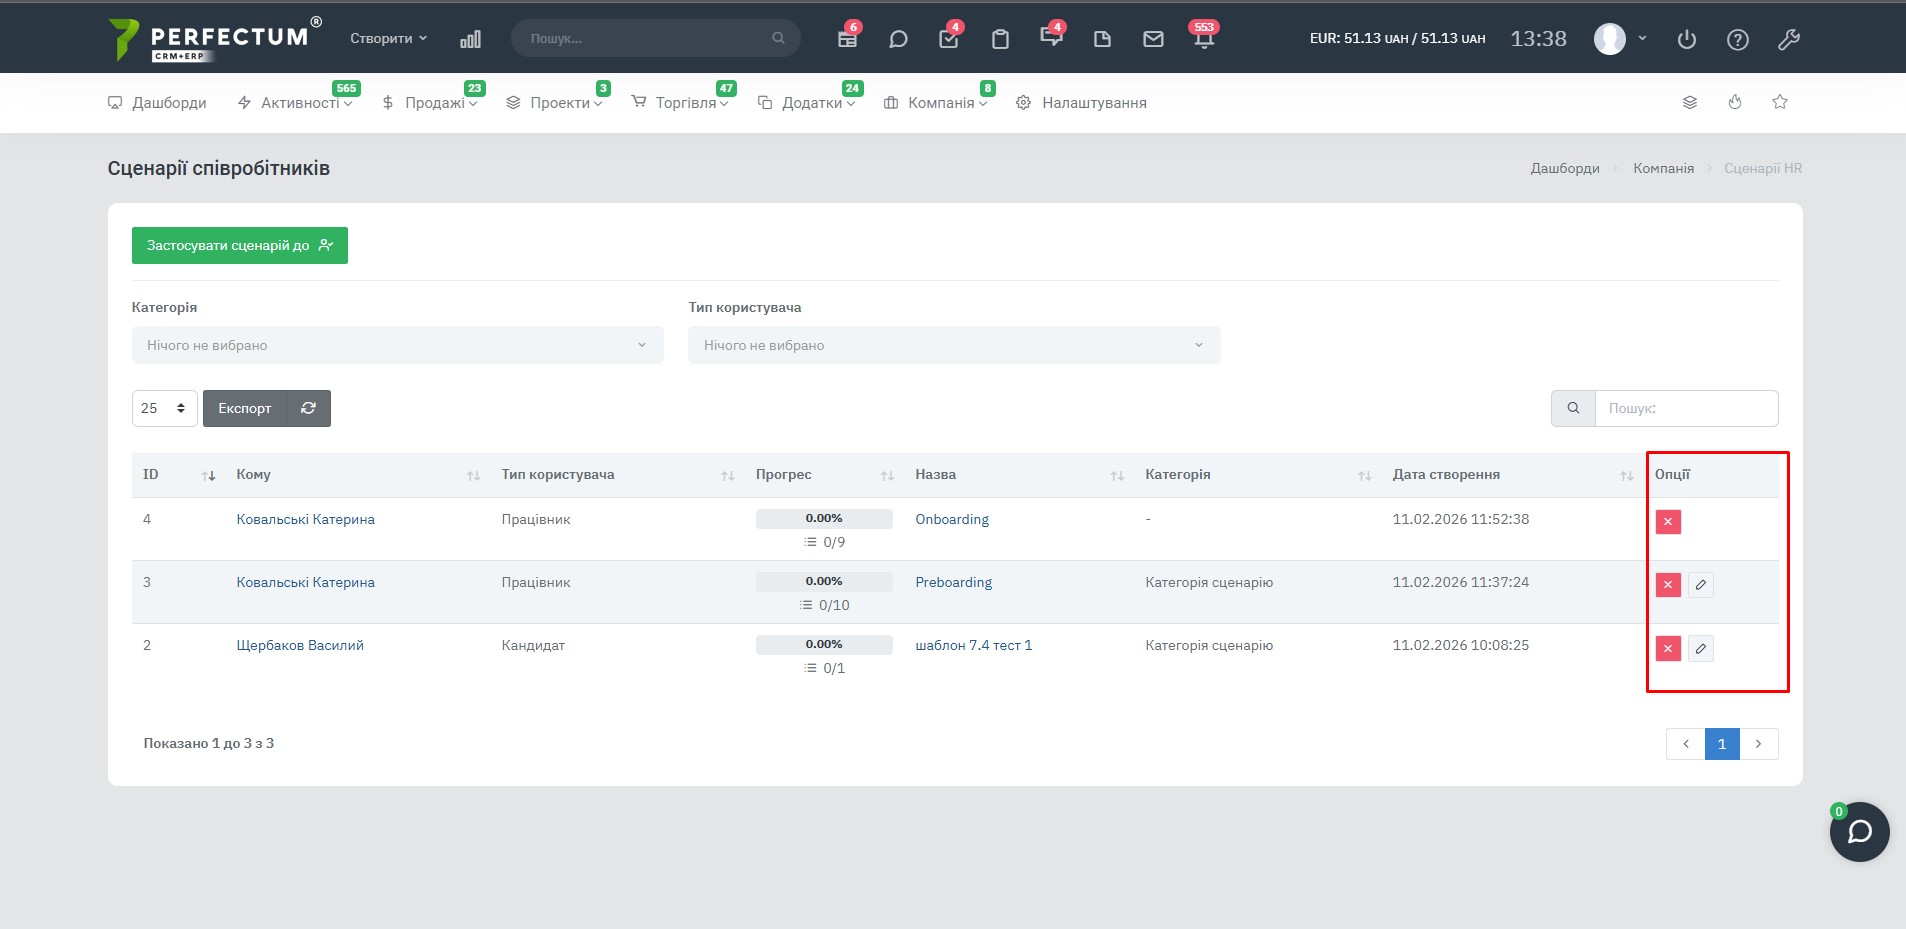The height and width of the screenshot is (929, 1906).
Task: Click the Onboarding progress bar
Action: click(x=824, y=519)
